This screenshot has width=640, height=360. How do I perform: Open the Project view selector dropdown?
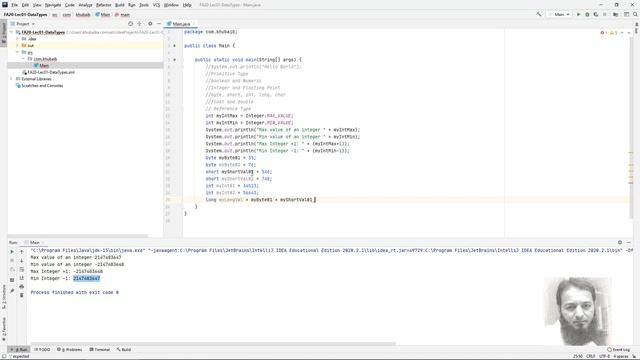click(23, 24)
